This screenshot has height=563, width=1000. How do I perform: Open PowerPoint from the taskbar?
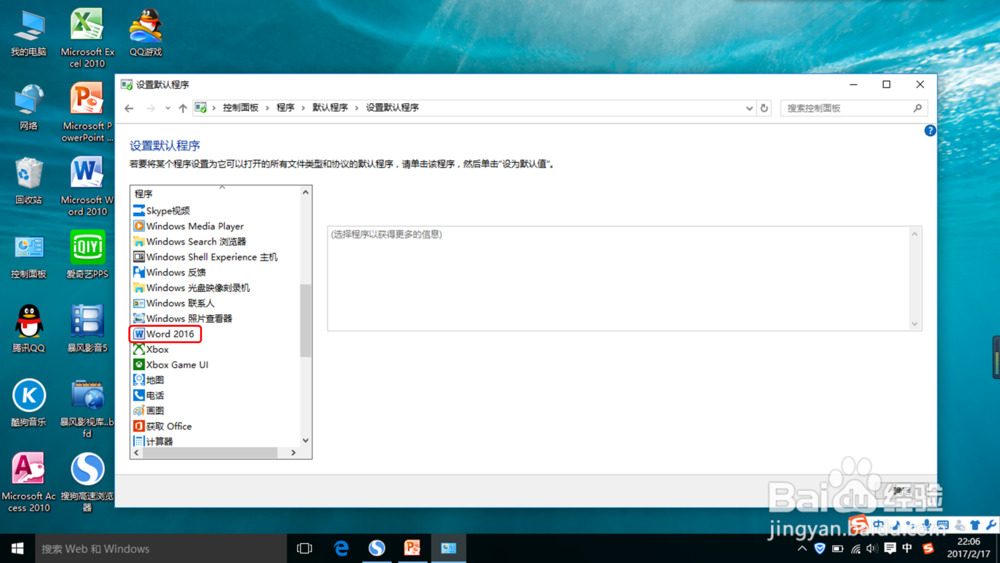pos(413,548)
